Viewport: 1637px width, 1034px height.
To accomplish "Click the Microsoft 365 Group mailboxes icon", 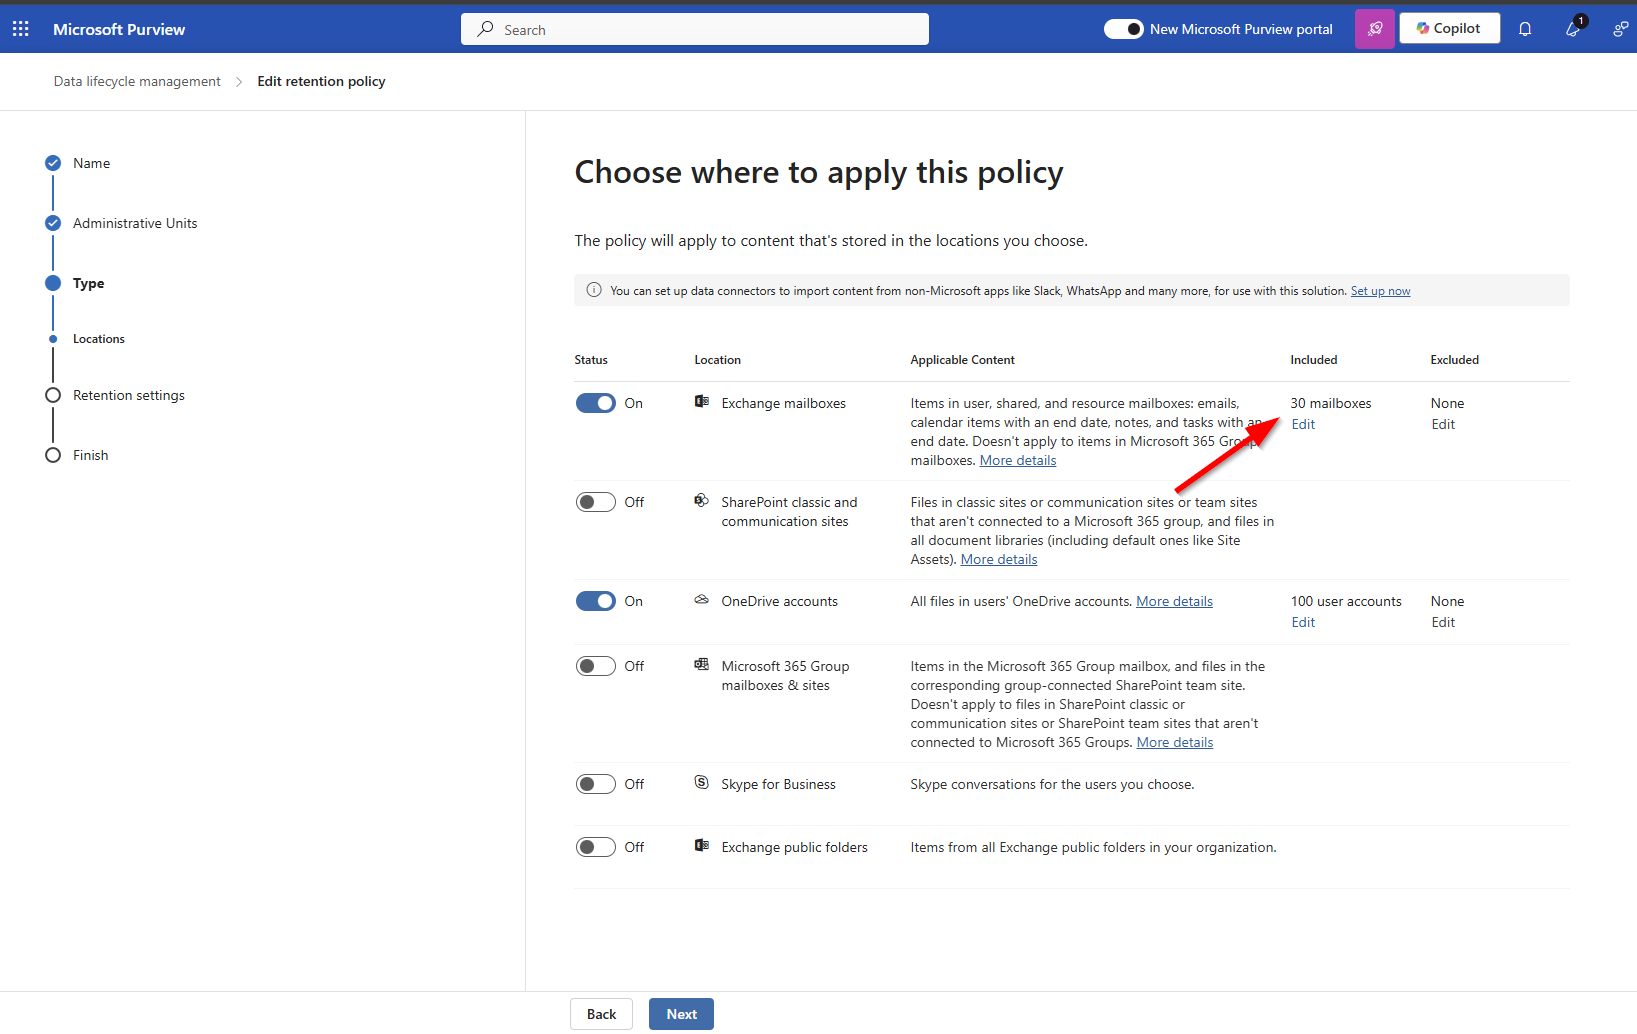I will click(701, 665).
